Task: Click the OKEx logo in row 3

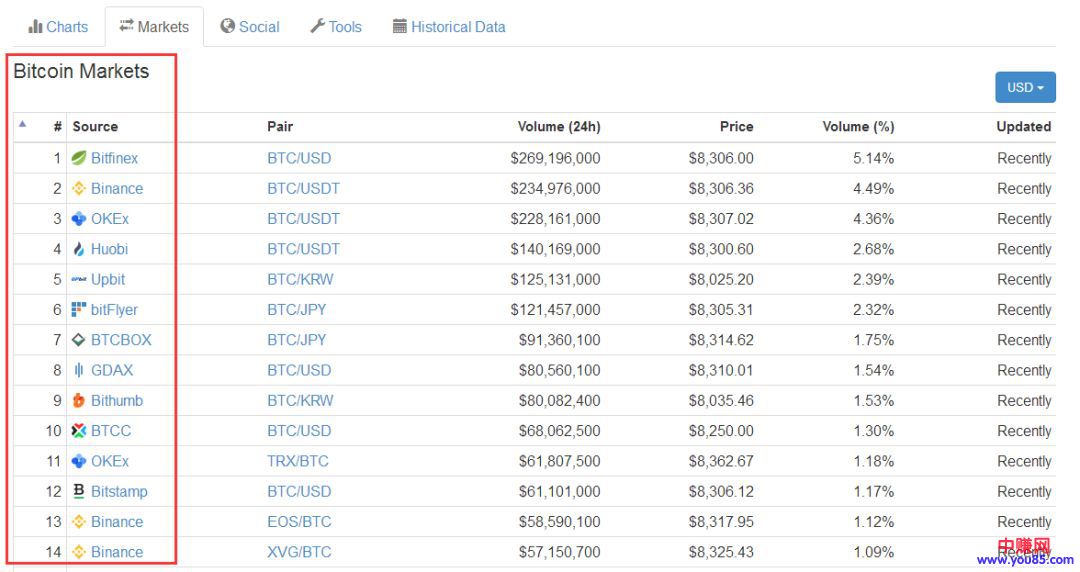Action: (79, 219)
